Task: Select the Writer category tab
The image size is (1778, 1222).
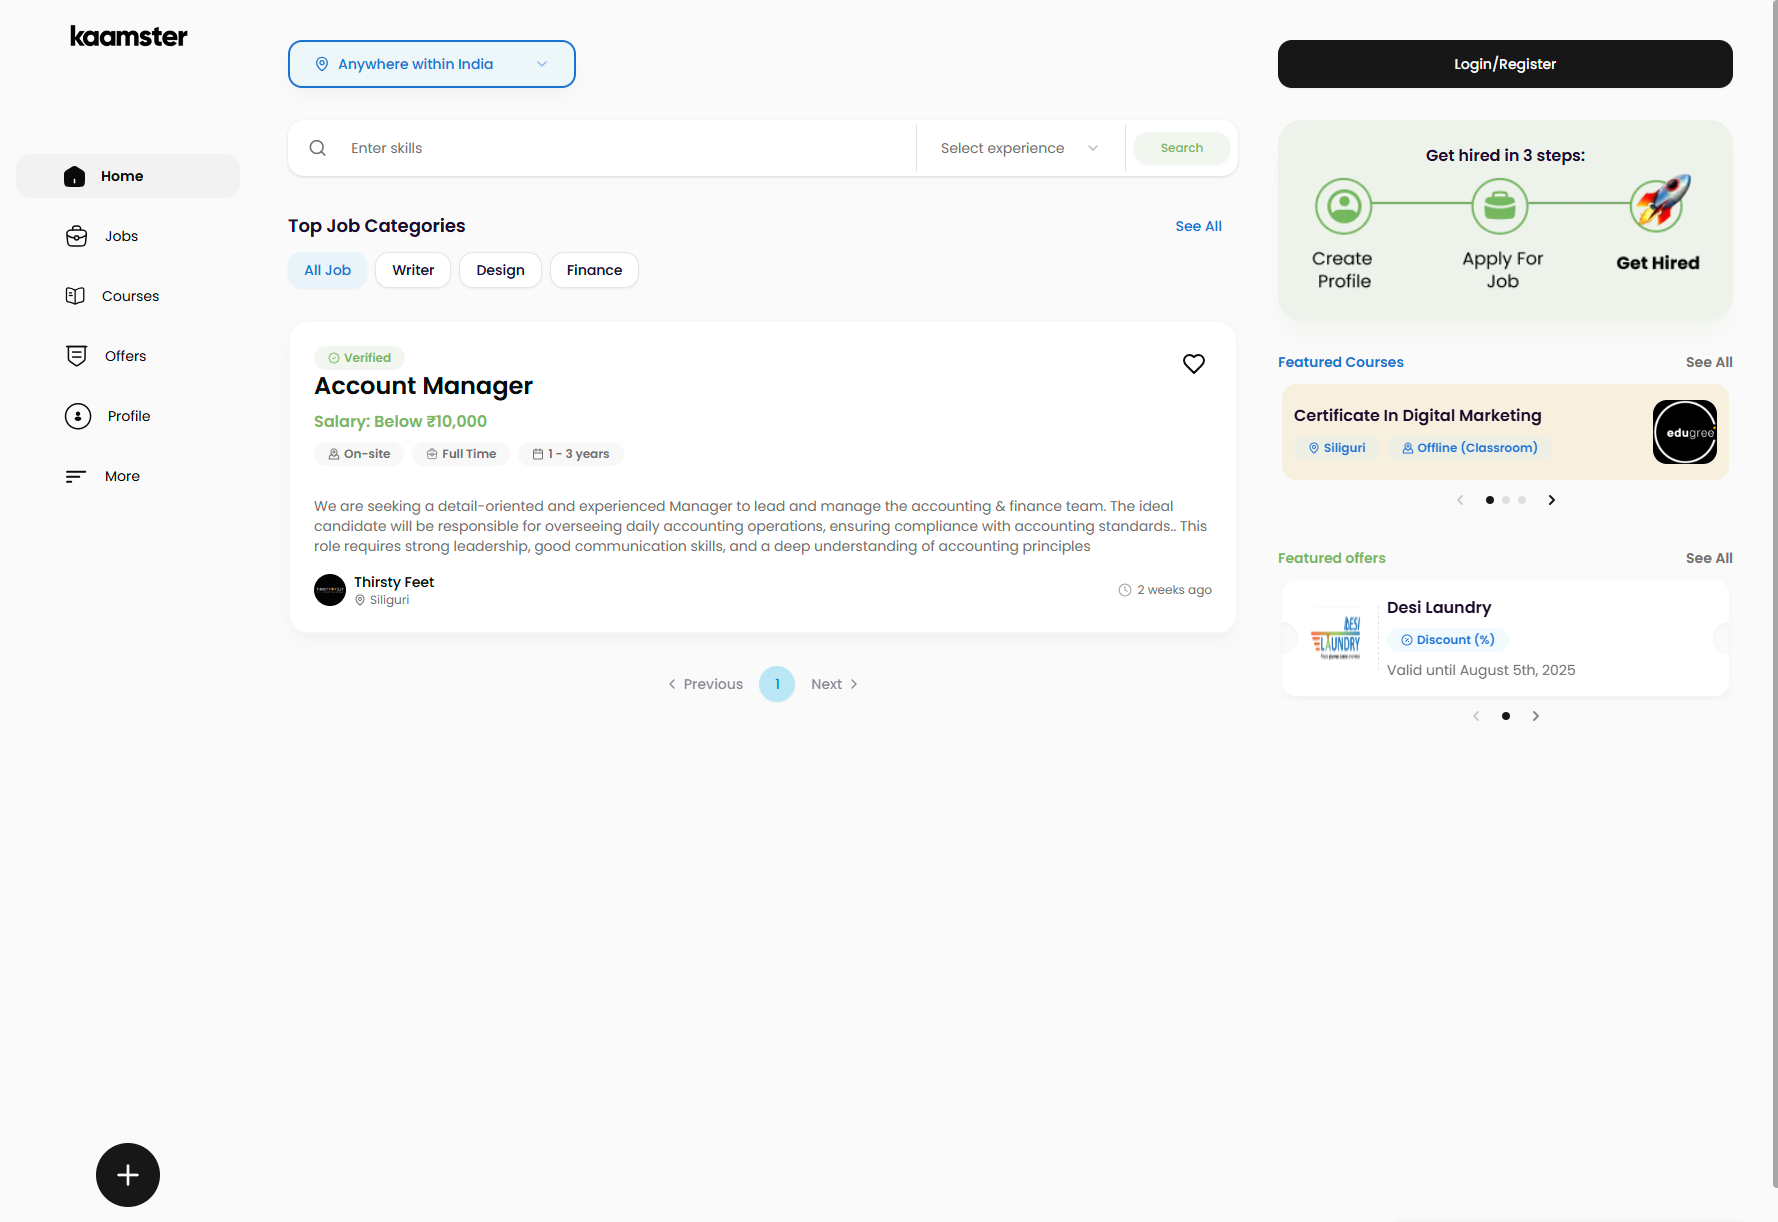Action: pos(413,270)
